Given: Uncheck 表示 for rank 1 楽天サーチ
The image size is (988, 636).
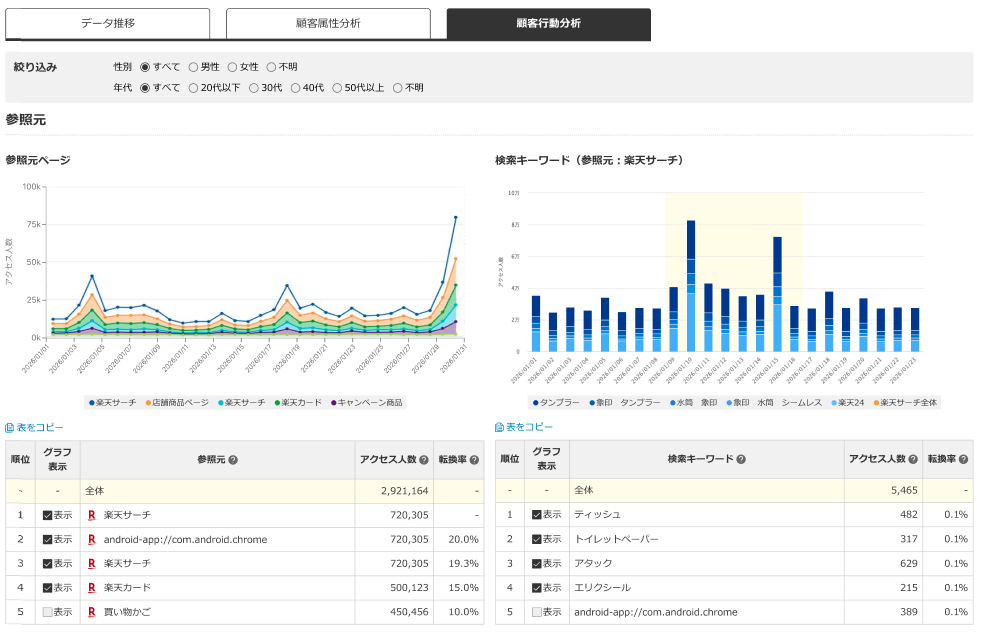Looking at the screenshot, I should pos(47,516).
